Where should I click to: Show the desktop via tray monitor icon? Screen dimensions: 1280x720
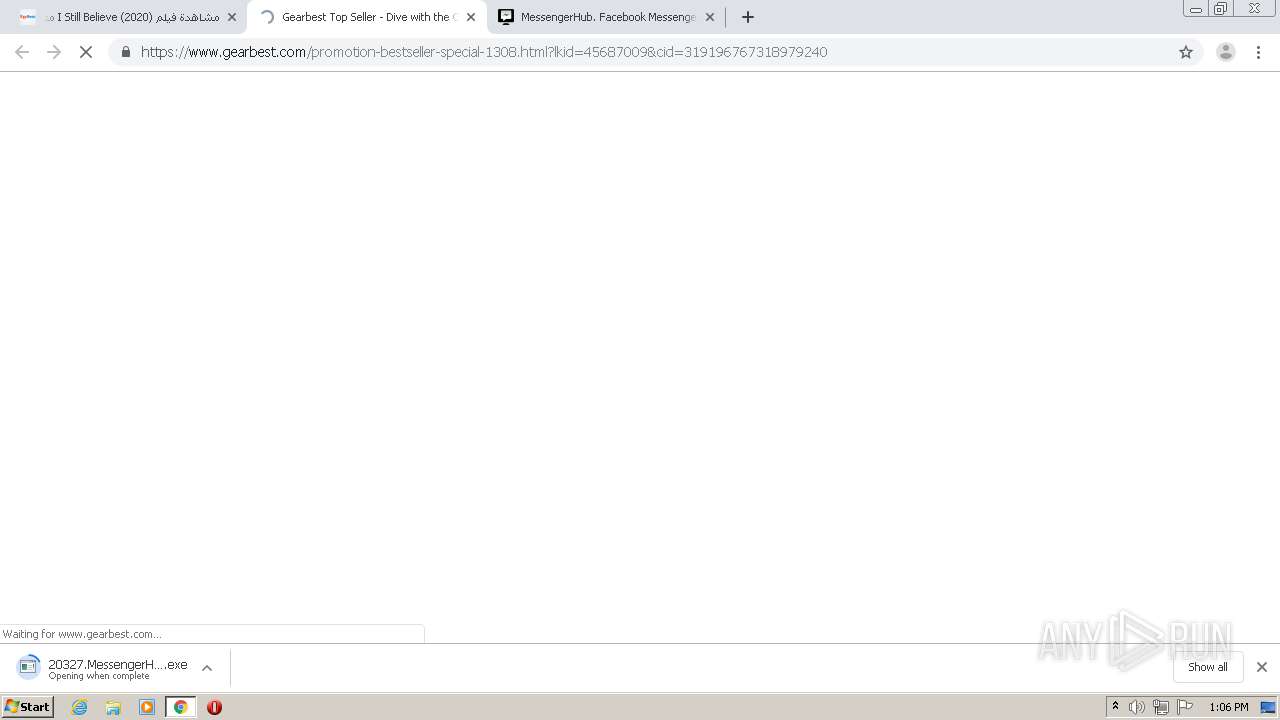pos(1268,707)
